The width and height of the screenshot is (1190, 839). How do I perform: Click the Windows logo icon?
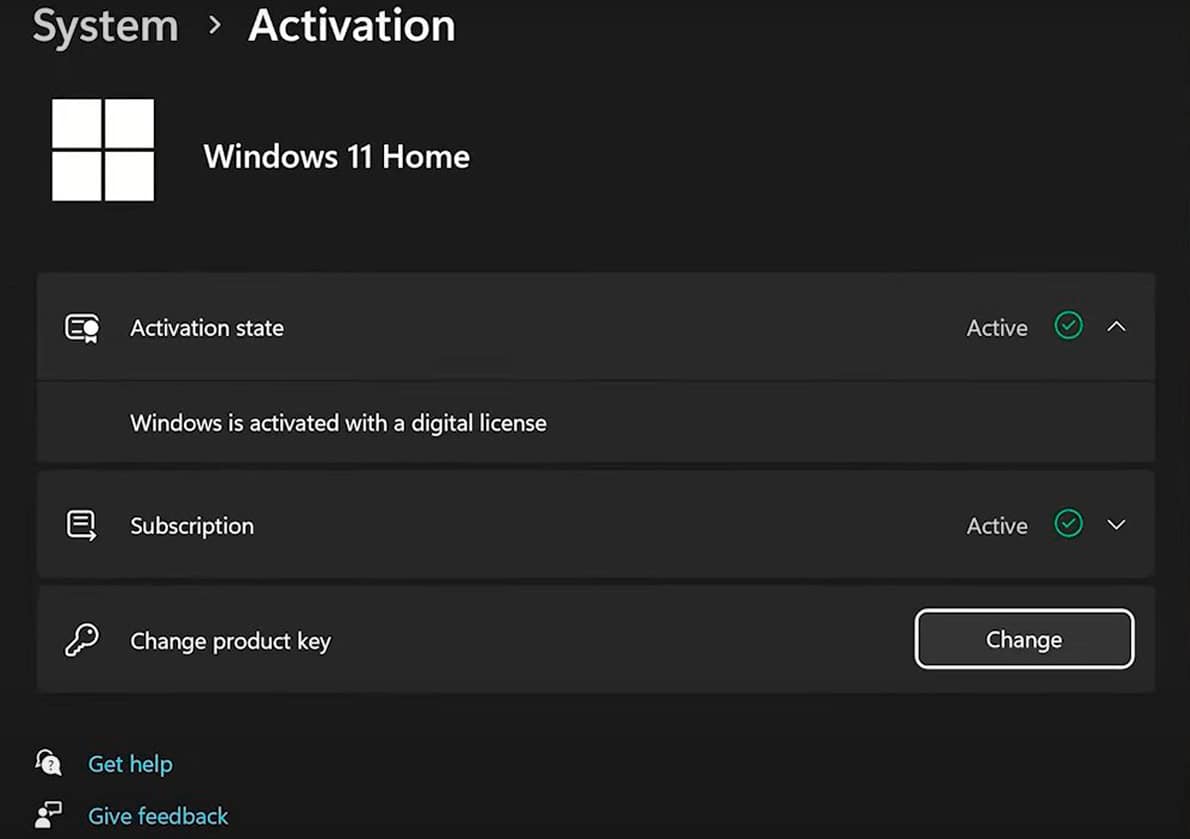click(x=102, y=150)
